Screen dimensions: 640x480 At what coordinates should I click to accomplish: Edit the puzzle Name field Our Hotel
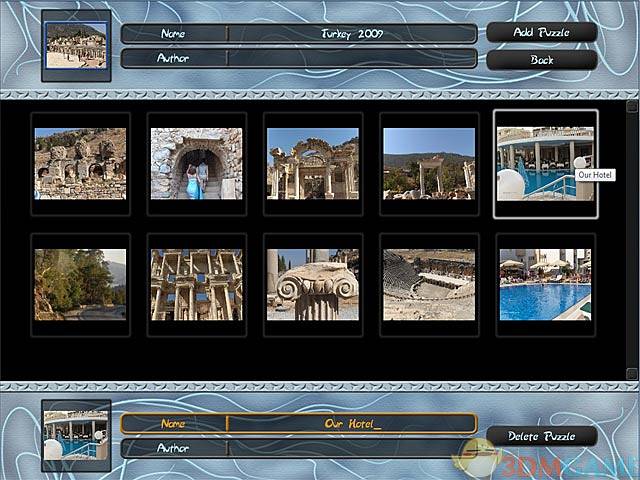click(351, 423)
